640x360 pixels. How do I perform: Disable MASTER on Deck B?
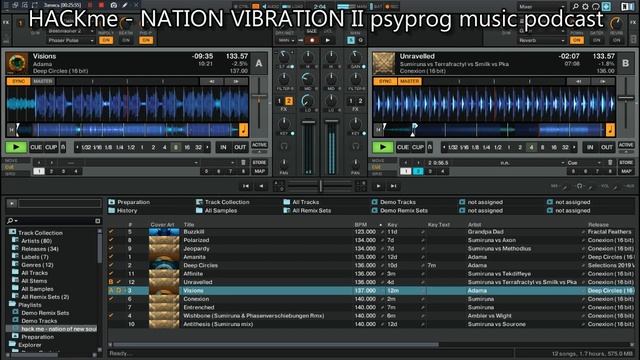[410, 81]
